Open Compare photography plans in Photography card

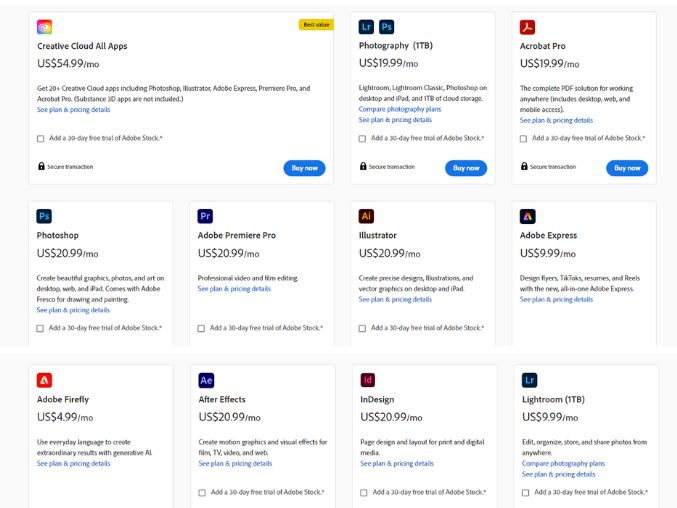click(x=400, y=109)
